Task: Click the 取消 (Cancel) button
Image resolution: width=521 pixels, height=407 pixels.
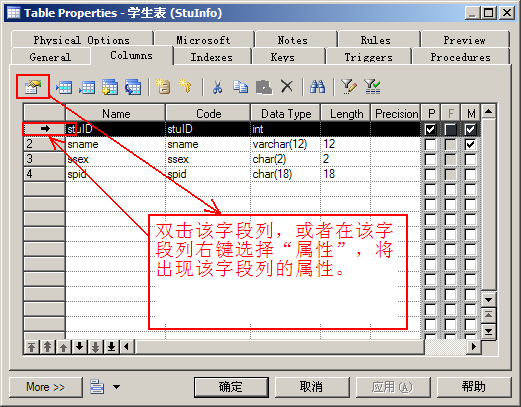Action: (312, 387)
